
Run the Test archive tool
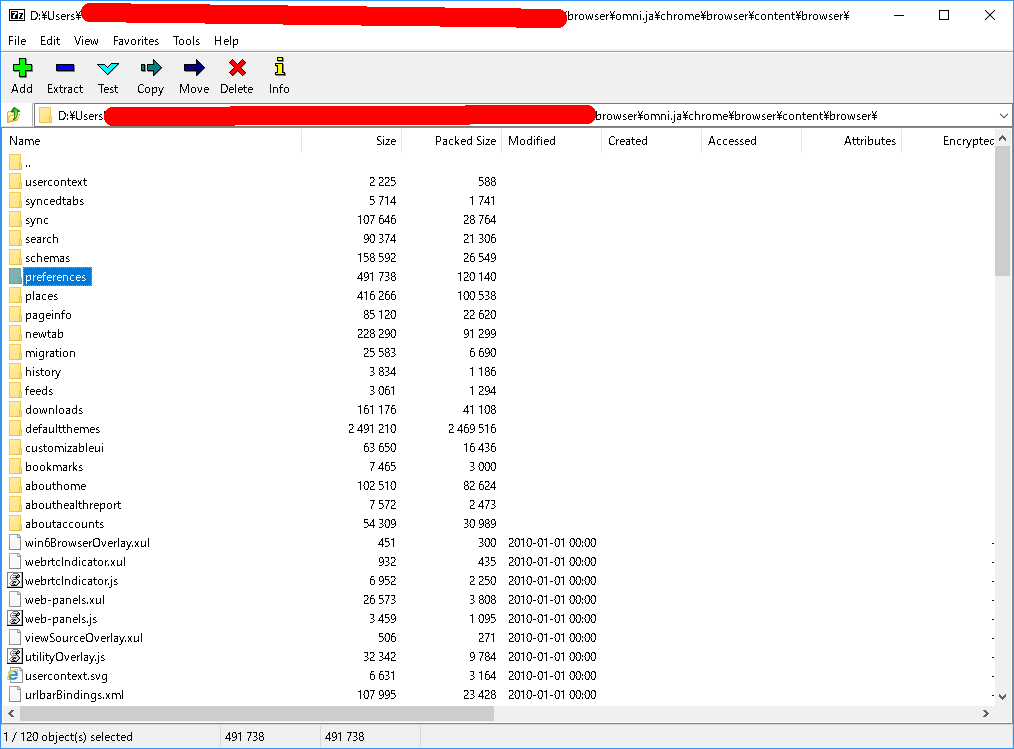107,68
